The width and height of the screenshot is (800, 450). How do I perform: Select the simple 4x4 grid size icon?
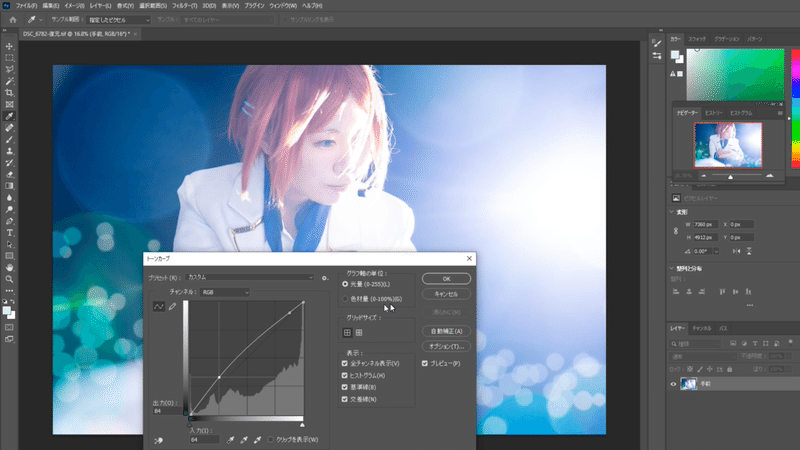point(347,333)
